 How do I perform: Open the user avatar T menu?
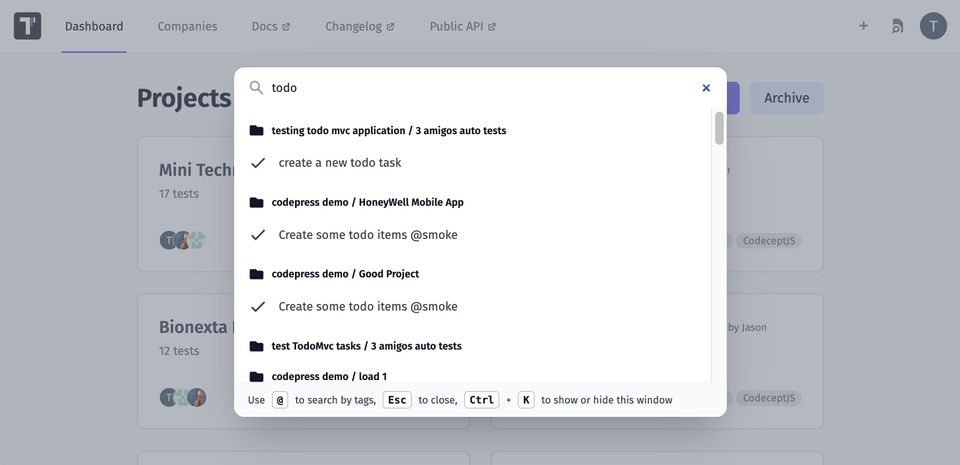[933, 26]
